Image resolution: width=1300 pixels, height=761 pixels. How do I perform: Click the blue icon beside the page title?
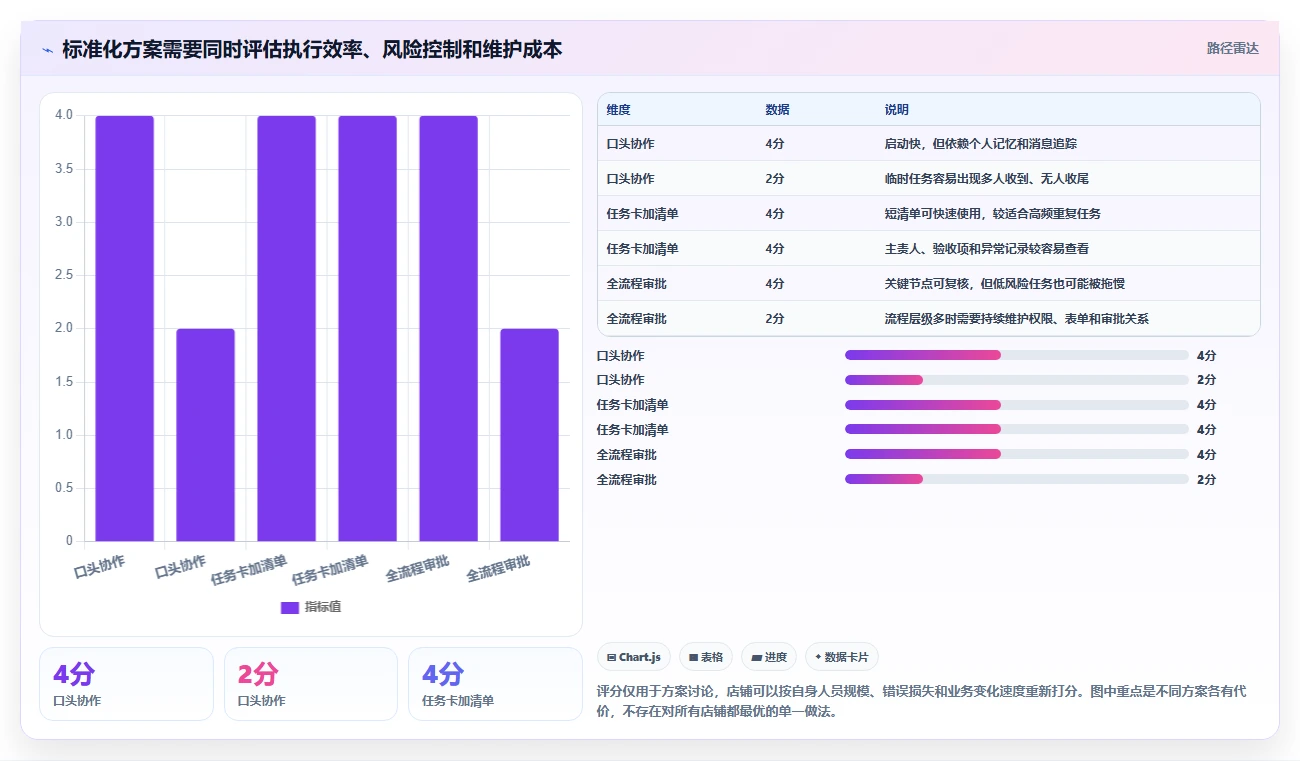[47, 49]
